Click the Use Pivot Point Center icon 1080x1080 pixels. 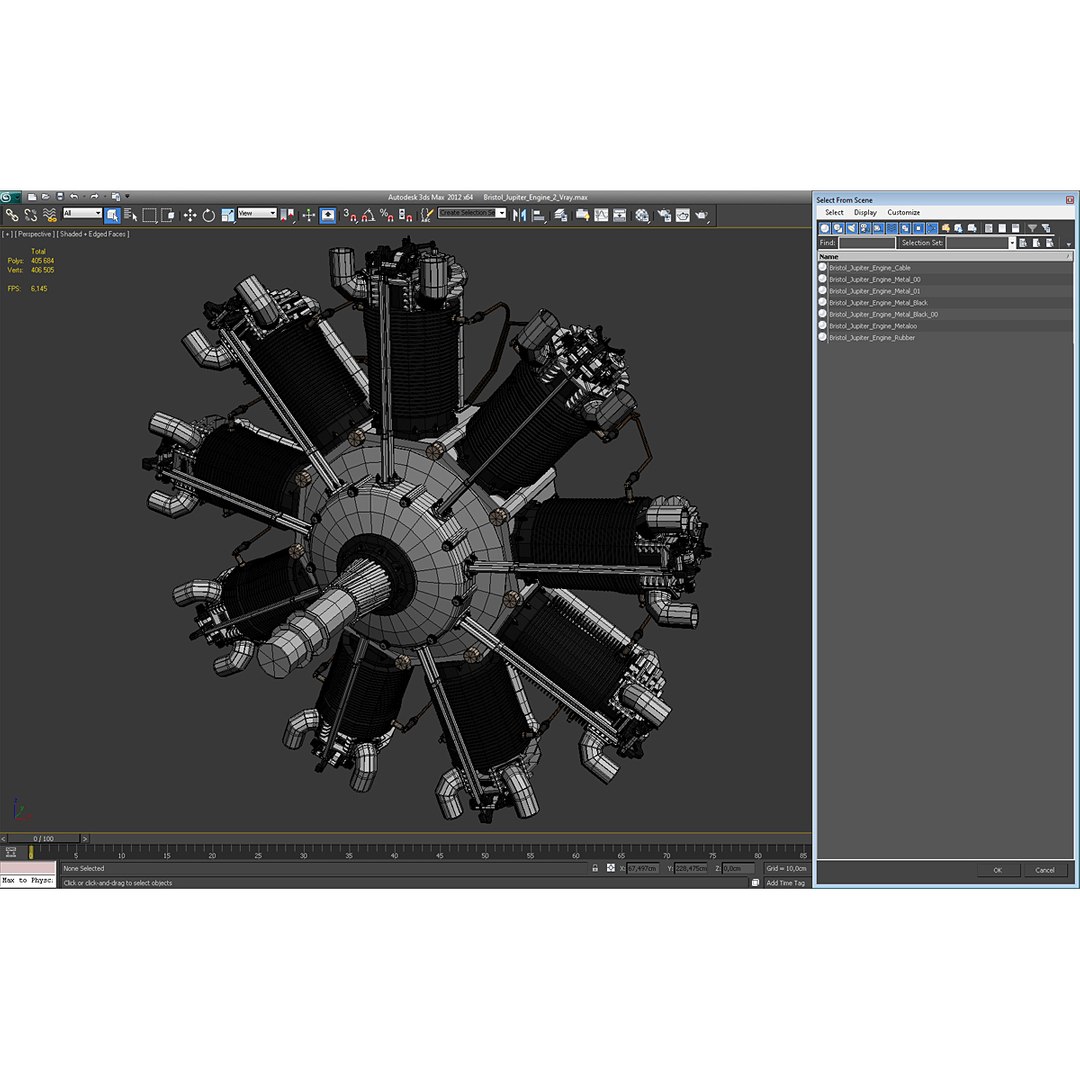coord(288,215)
